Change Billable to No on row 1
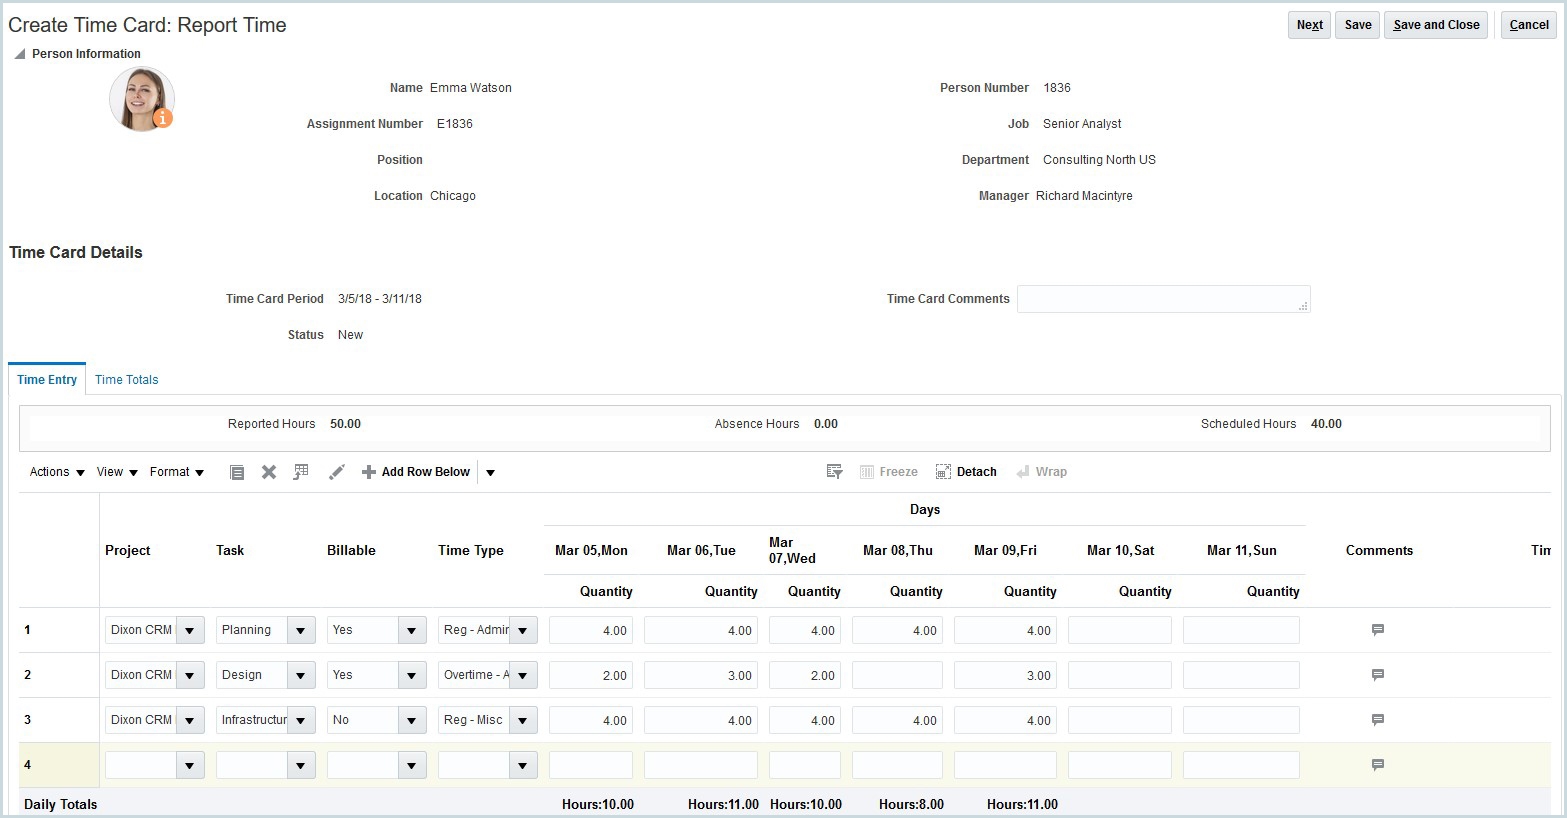 [x=410, y=629]
